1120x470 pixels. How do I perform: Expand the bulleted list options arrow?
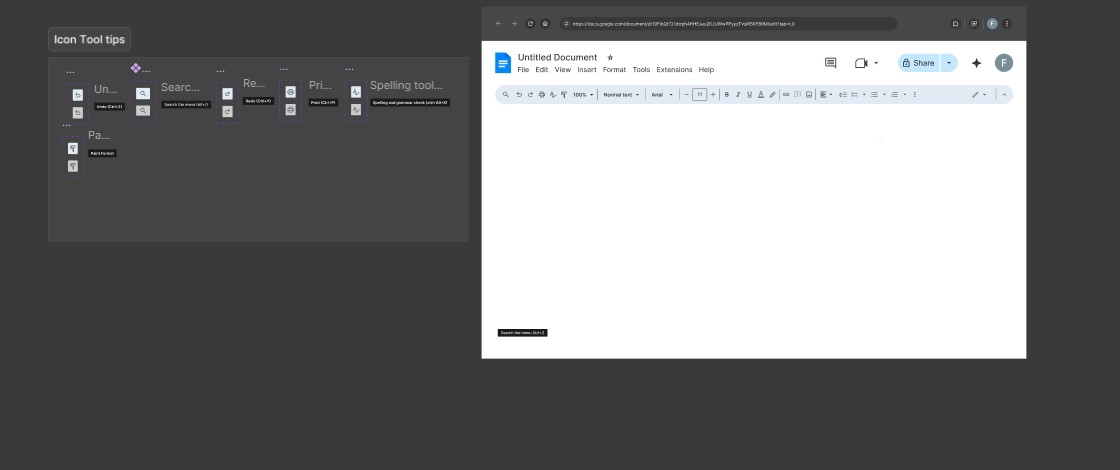pyautogui.click(x=884, y=94)
